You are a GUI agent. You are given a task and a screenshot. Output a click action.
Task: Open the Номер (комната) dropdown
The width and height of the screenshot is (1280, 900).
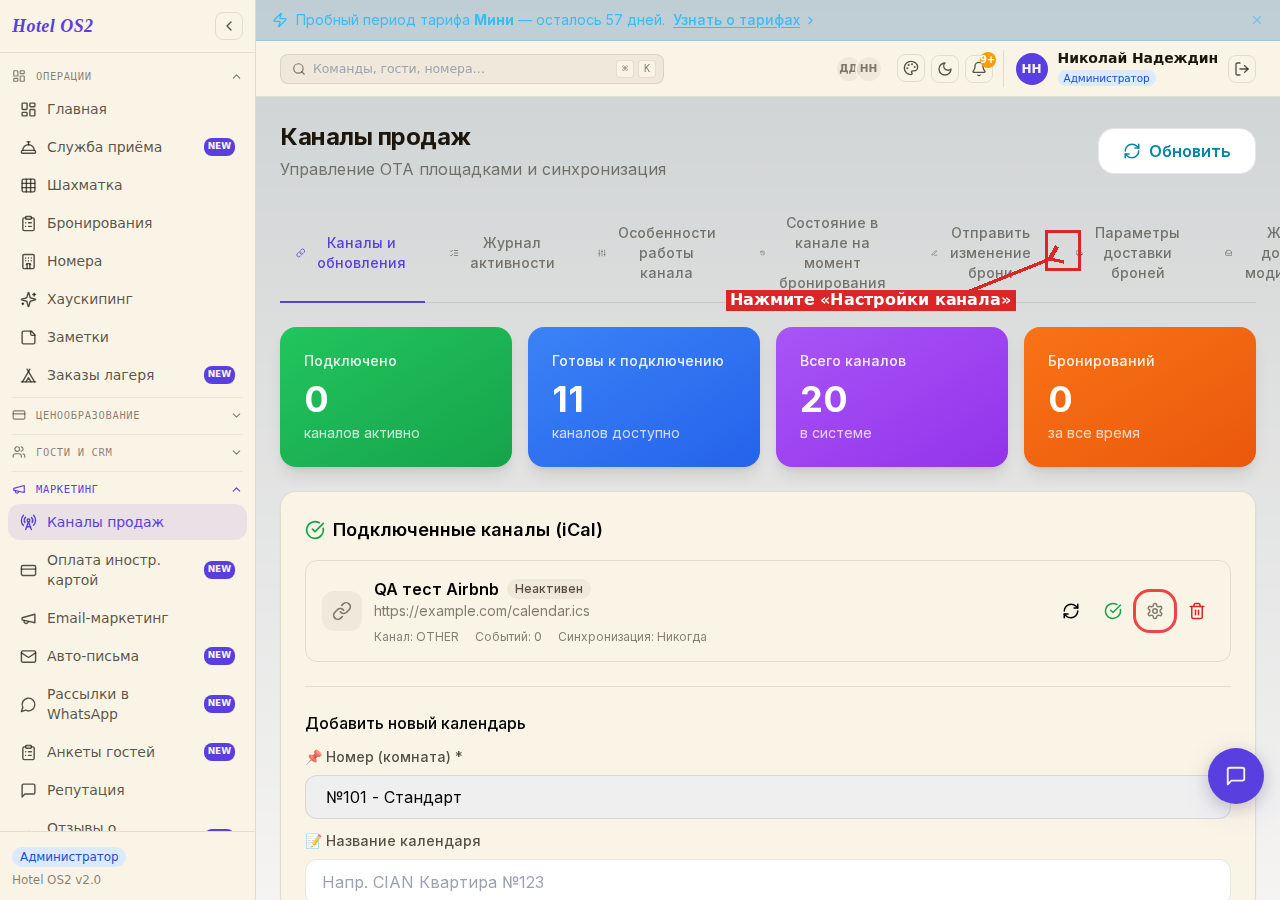coord(768,797)
